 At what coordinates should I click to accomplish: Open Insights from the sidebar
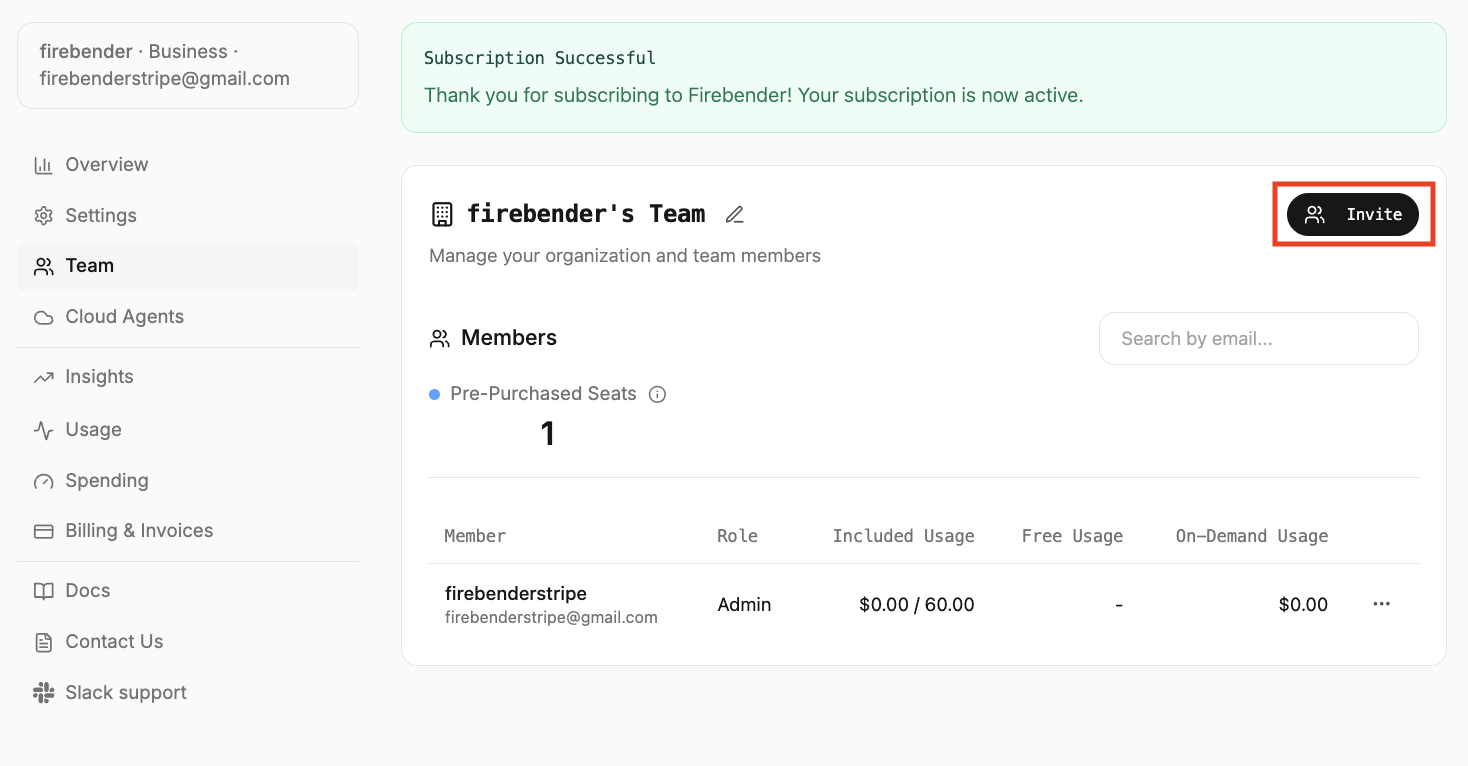tap(99, 377)
